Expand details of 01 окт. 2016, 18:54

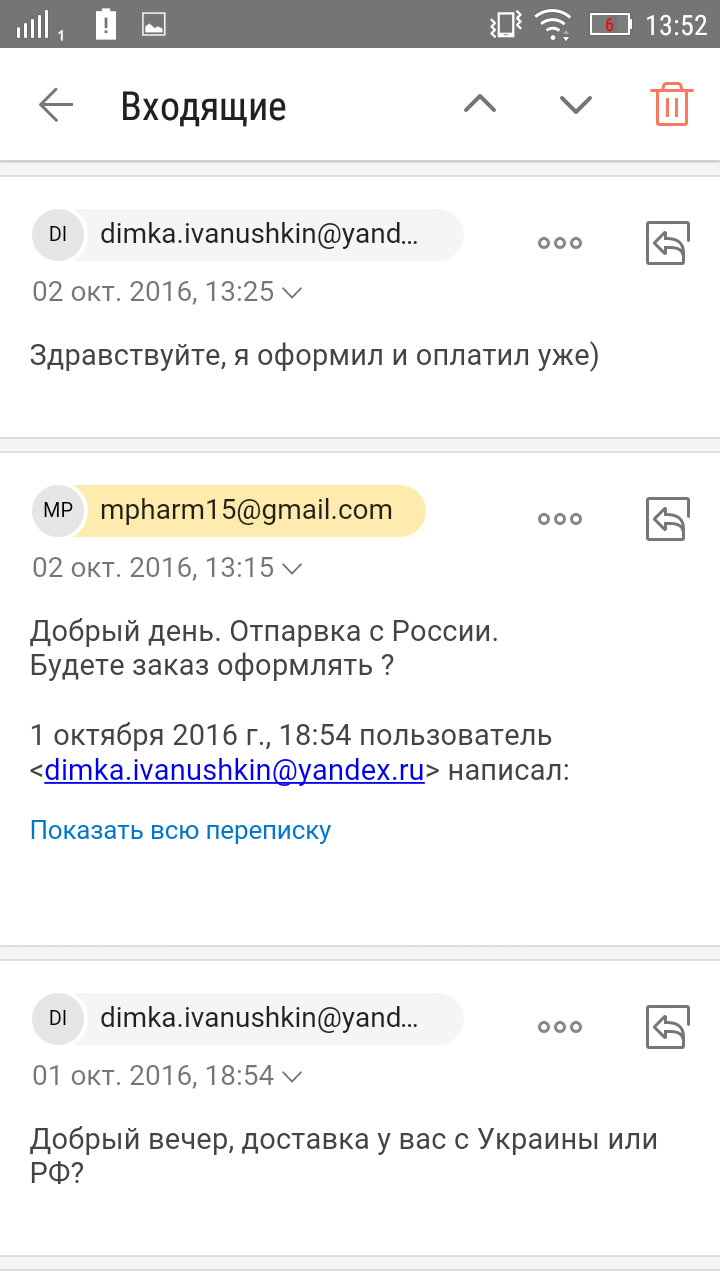(x=168, y=1075)
